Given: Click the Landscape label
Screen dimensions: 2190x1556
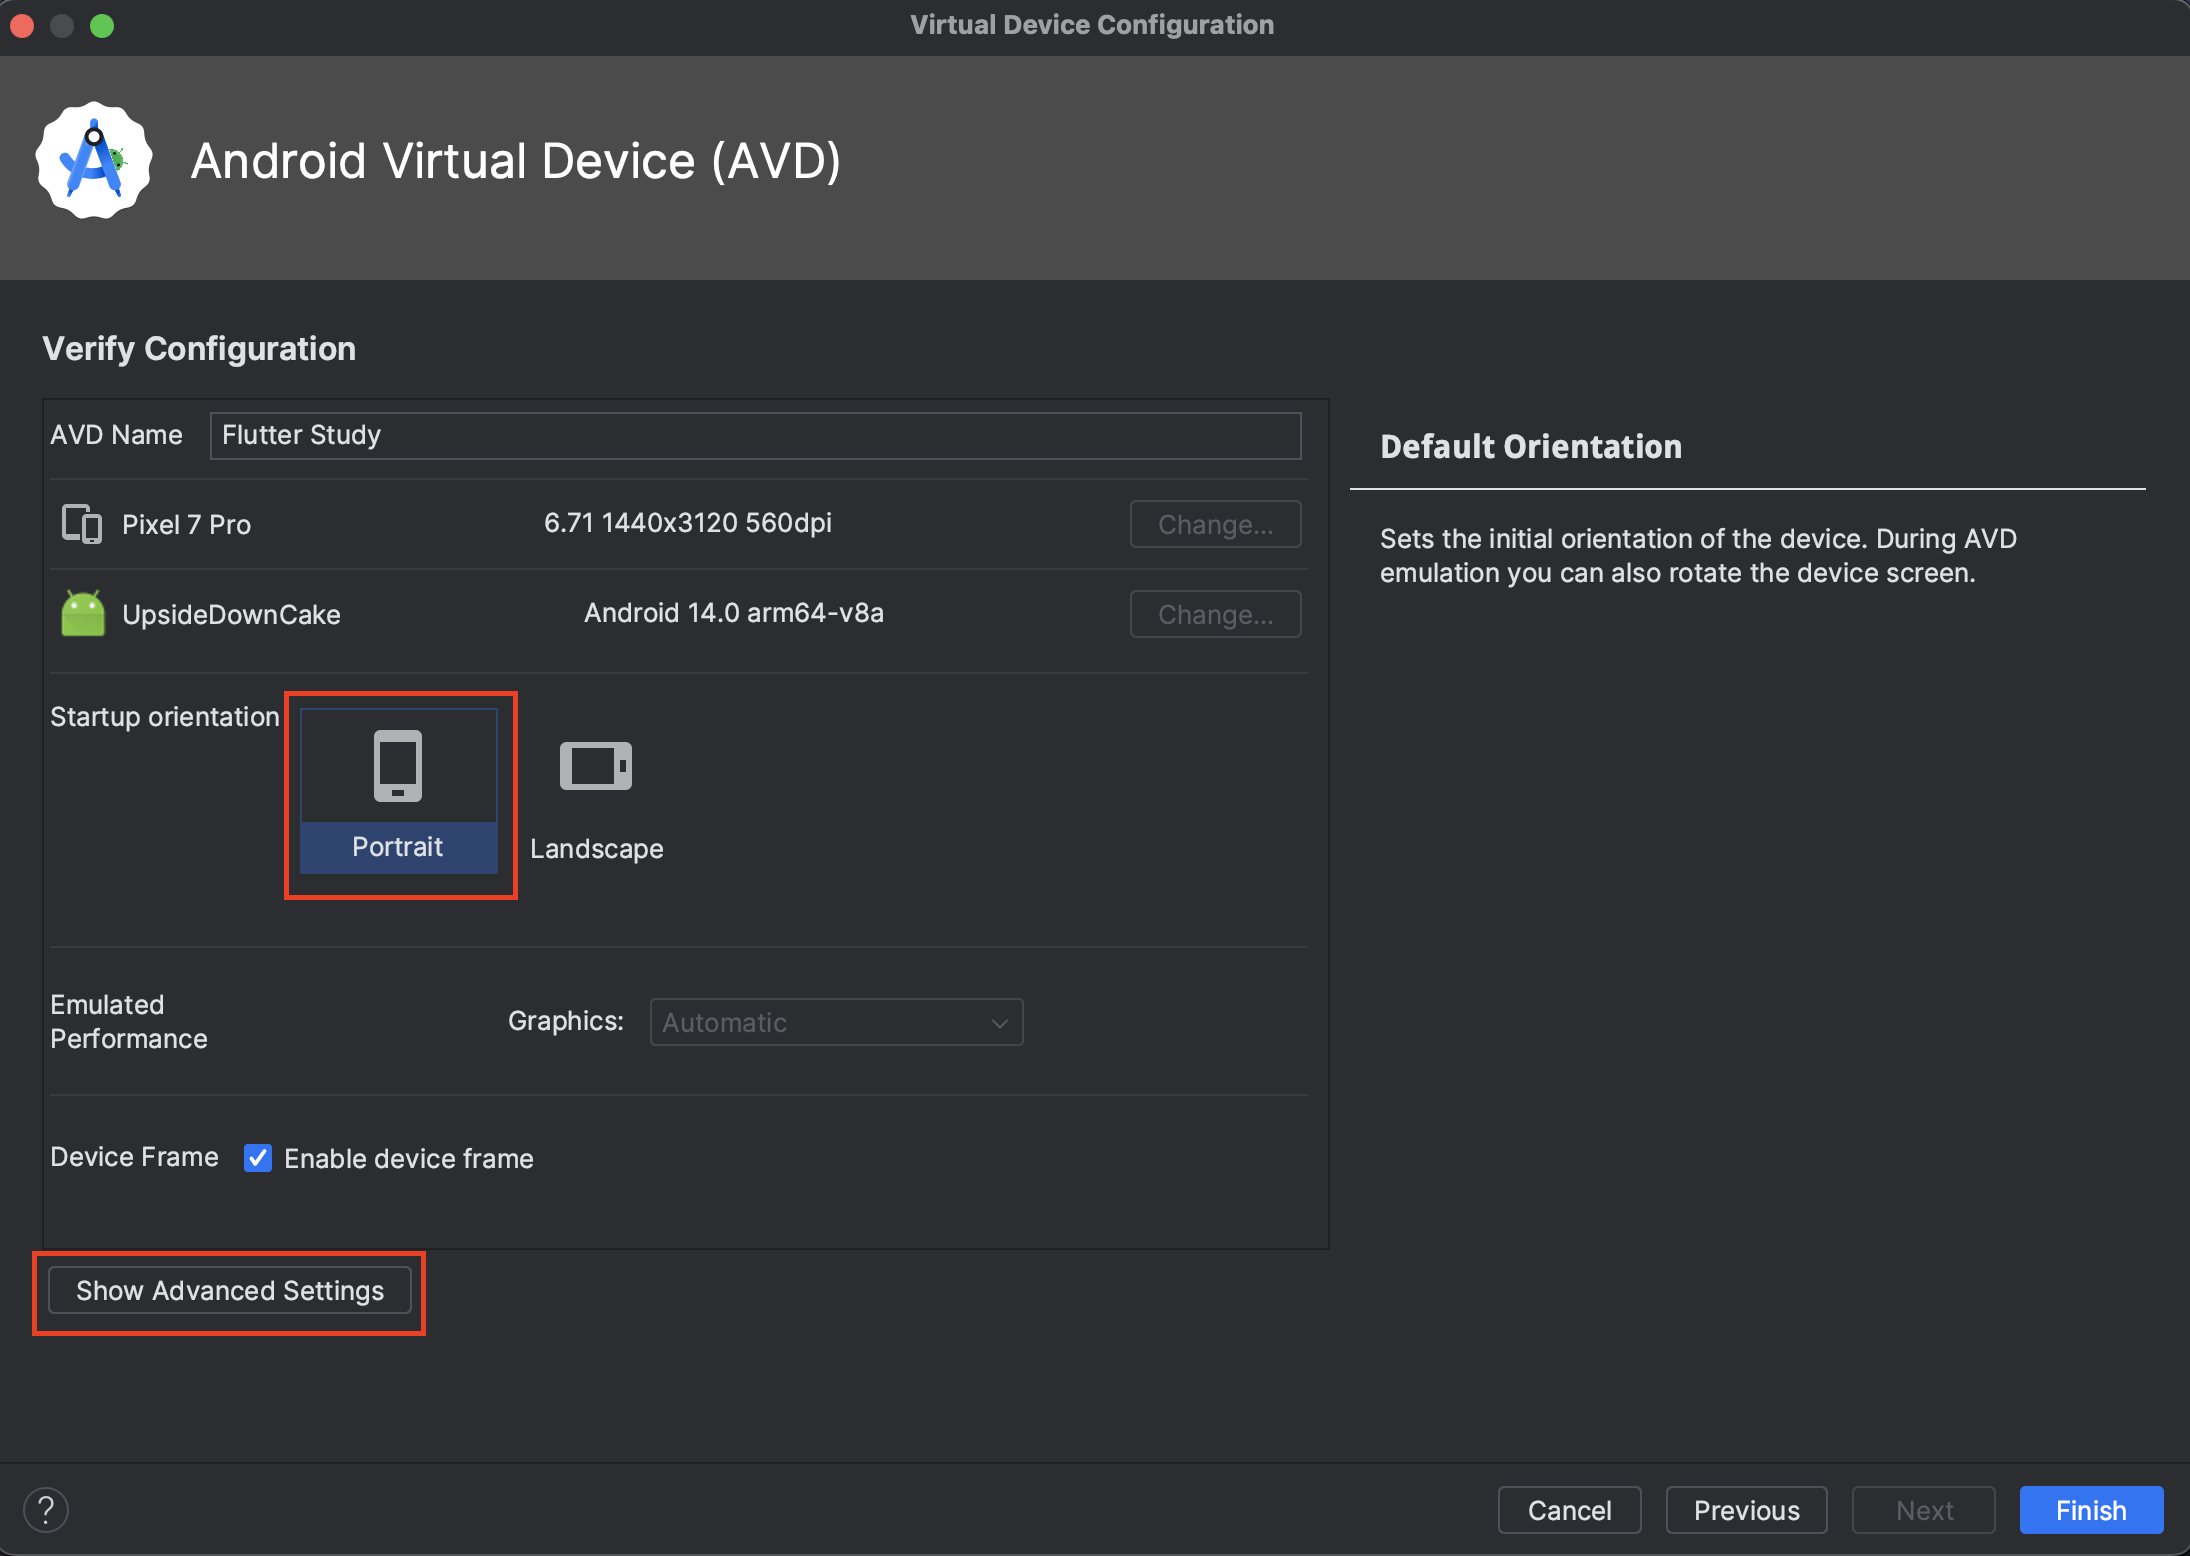Looking at the screenshot, I should click(597, 849).
